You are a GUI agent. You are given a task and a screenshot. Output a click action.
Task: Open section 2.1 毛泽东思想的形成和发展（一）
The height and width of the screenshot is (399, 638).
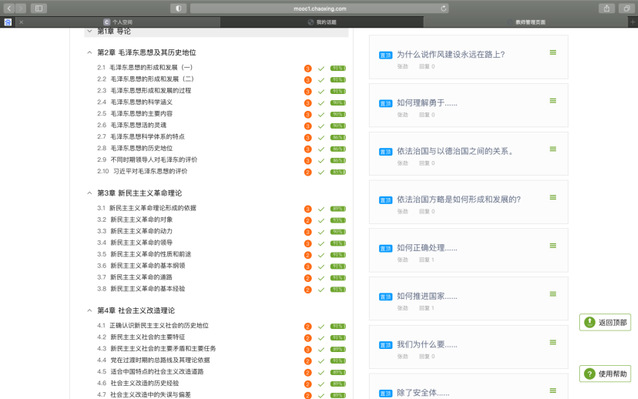click(145, 68)
